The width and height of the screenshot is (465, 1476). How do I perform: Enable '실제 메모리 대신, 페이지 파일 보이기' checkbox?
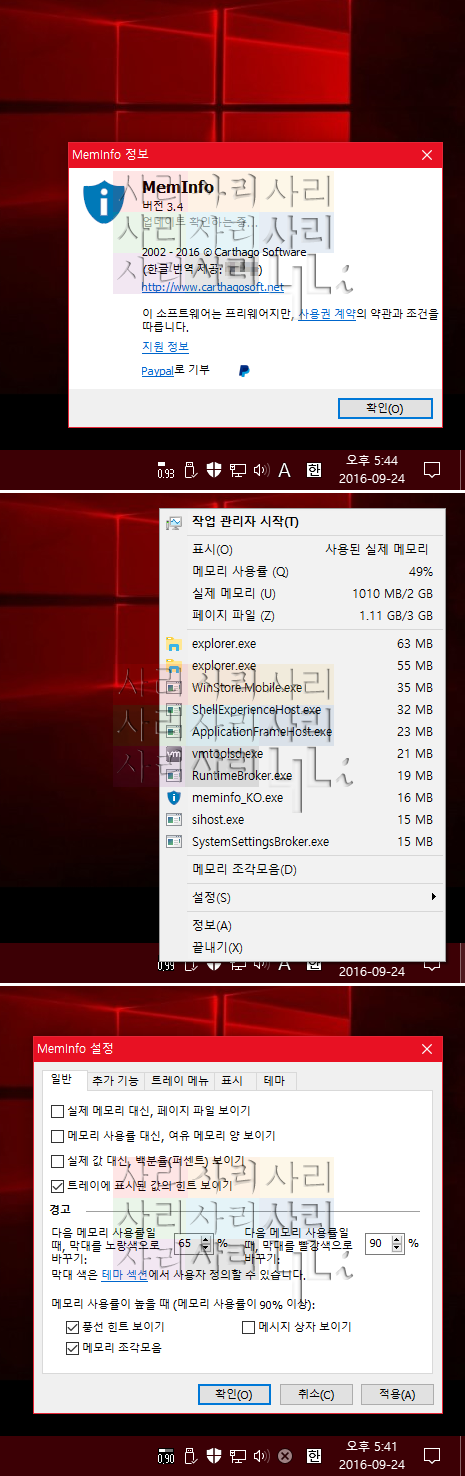pos(57,1111)
